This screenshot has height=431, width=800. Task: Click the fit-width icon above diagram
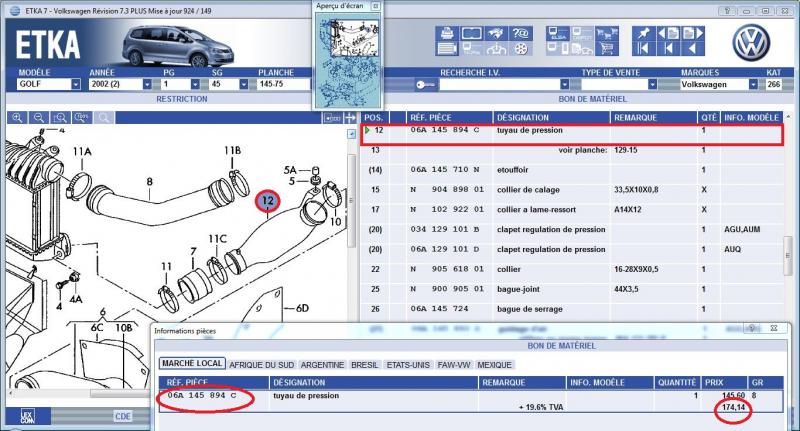(x=332, y=118)
